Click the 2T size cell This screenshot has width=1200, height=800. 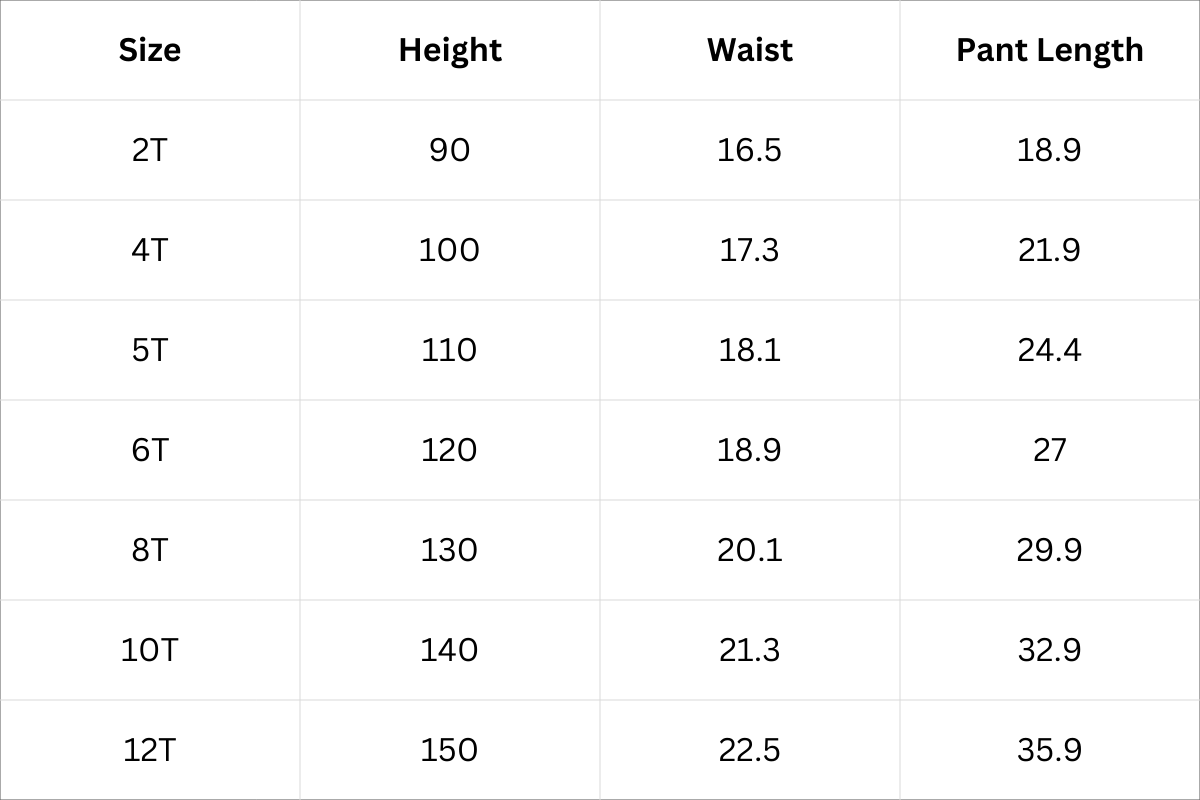[150, 150]
